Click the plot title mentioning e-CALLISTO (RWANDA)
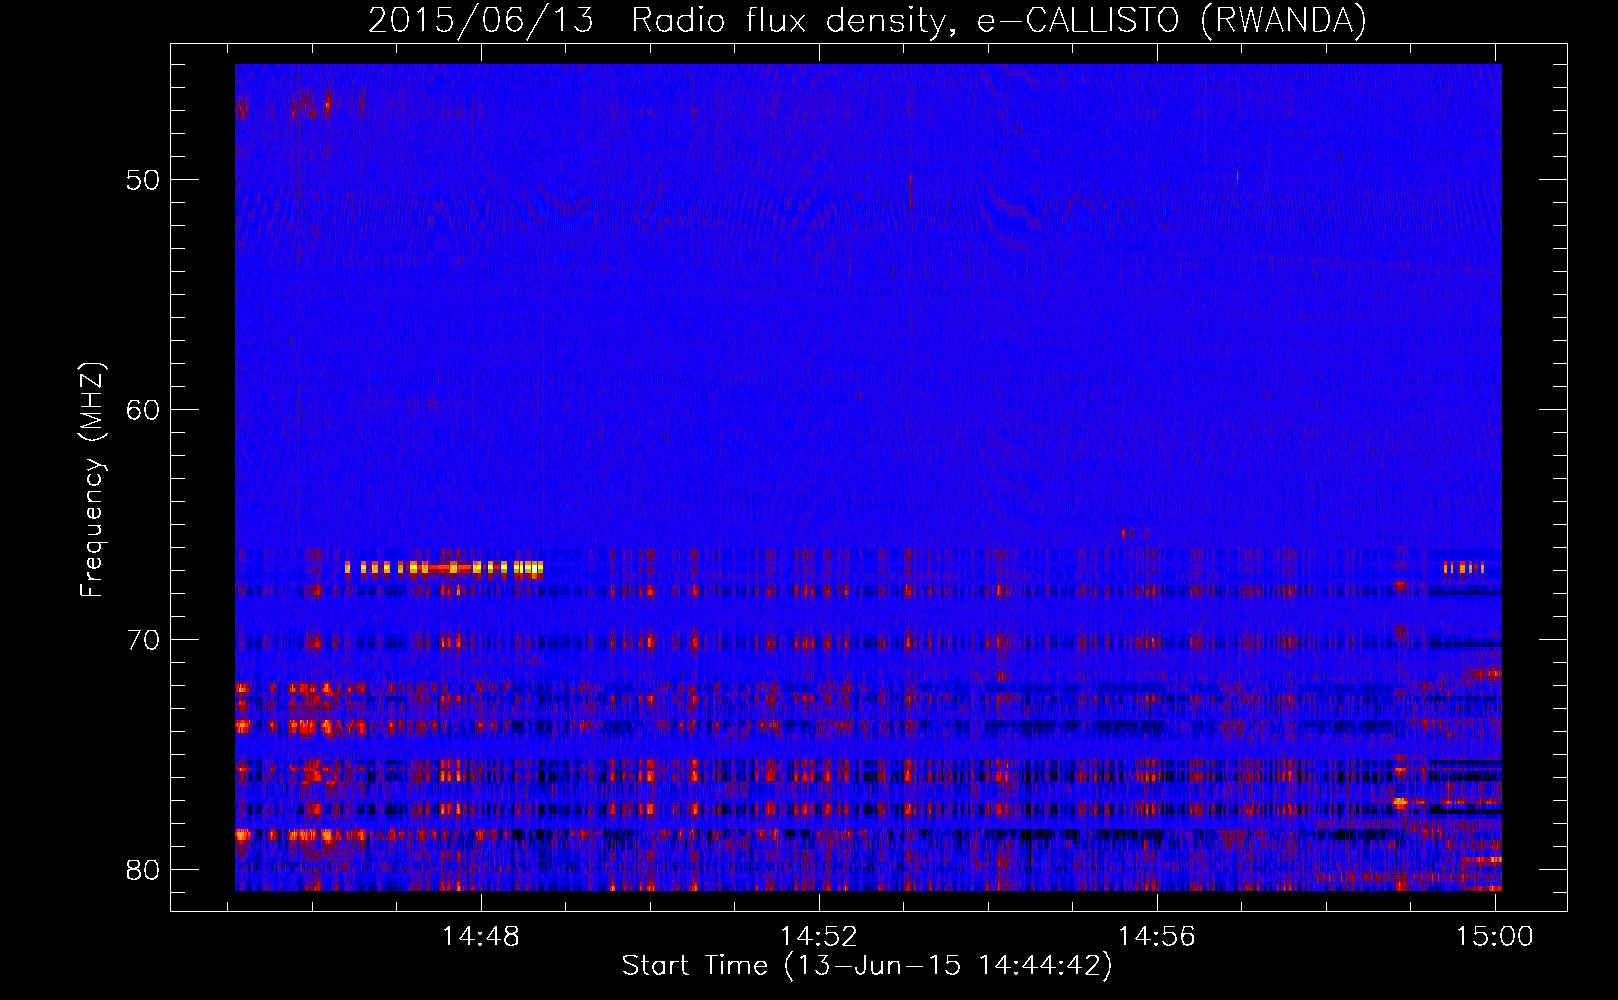This screenshot has width=1618, height=1000. tap(867, 20)
